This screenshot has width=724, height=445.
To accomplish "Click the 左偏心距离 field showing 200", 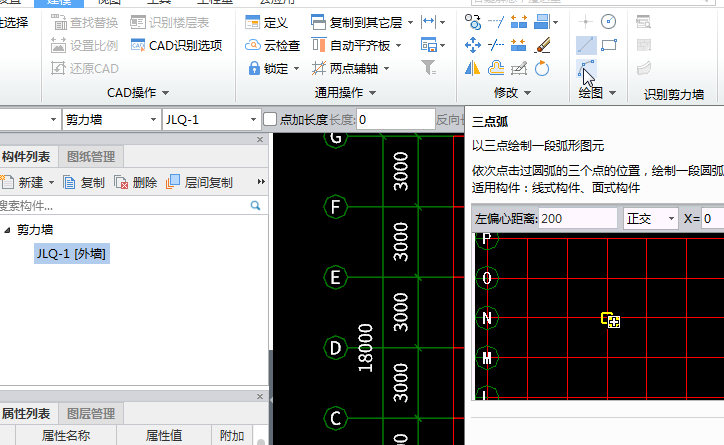I will coord(578,218).
